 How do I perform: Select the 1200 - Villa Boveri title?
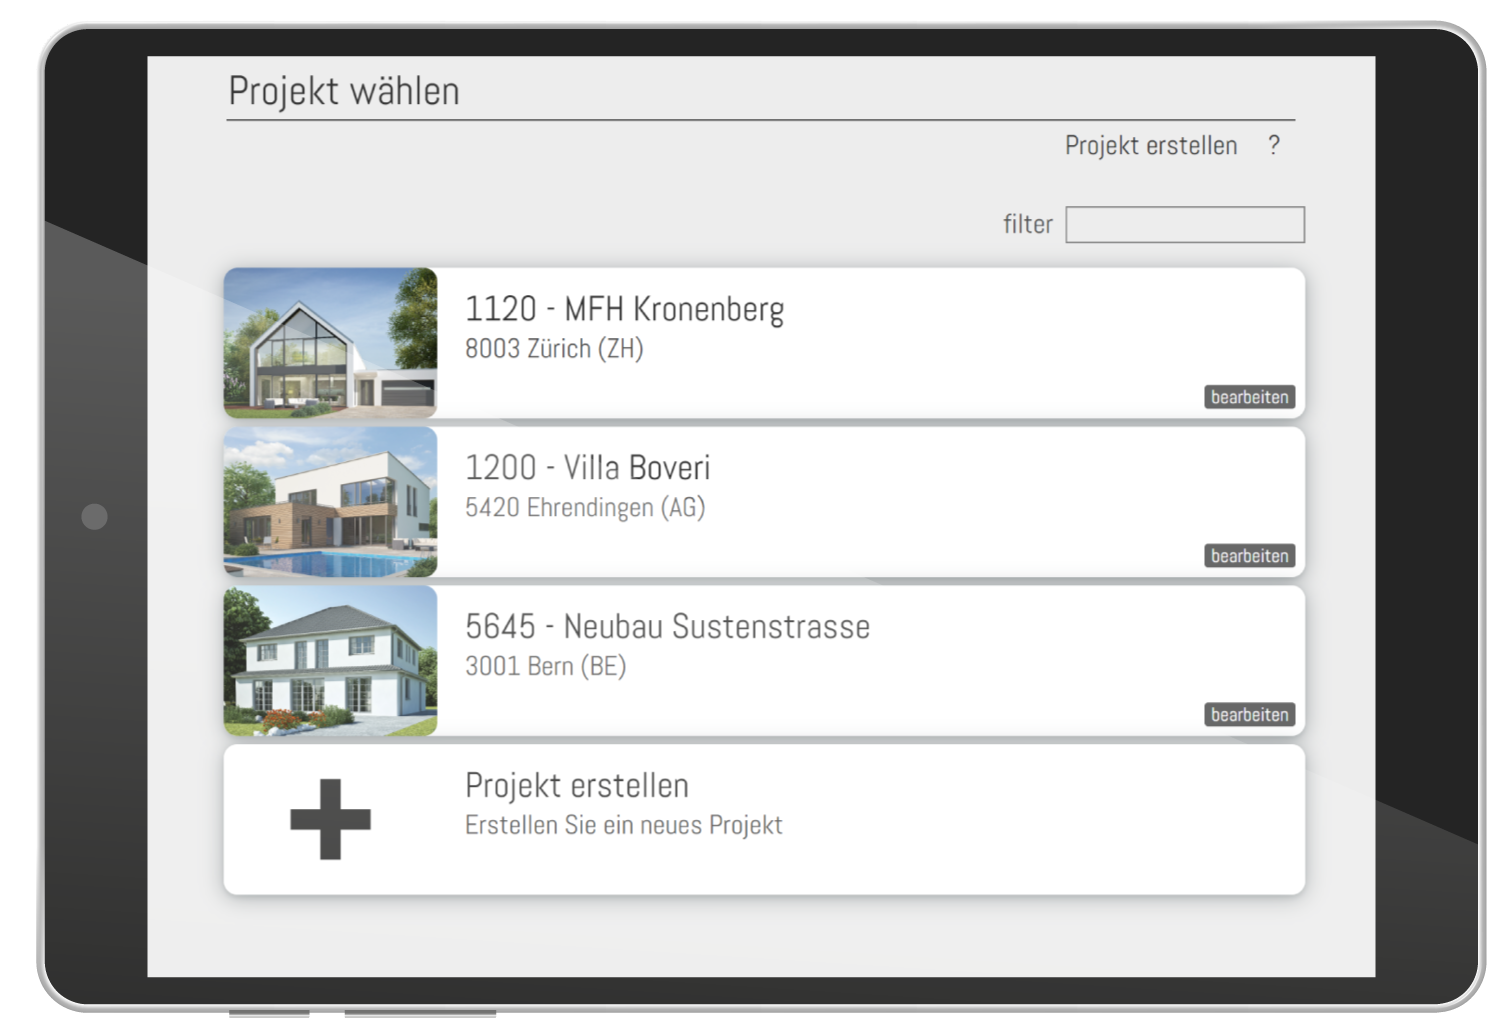tap(587, 467)
